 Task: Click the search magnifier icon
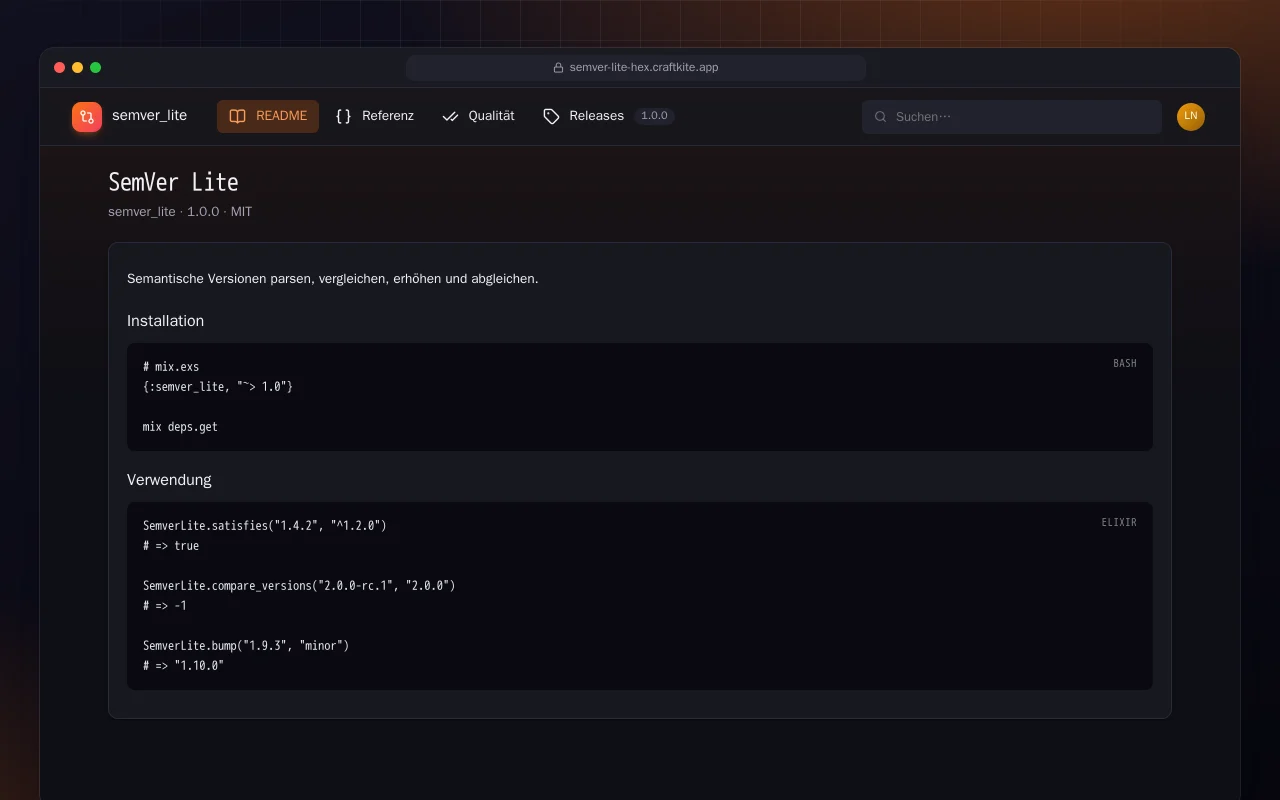(x=881, y=117)
